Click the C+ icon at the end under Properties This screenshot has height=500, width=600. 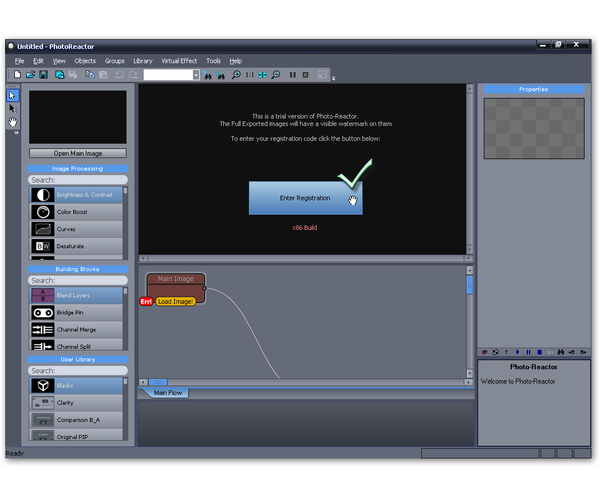click(x=583, y=352)
